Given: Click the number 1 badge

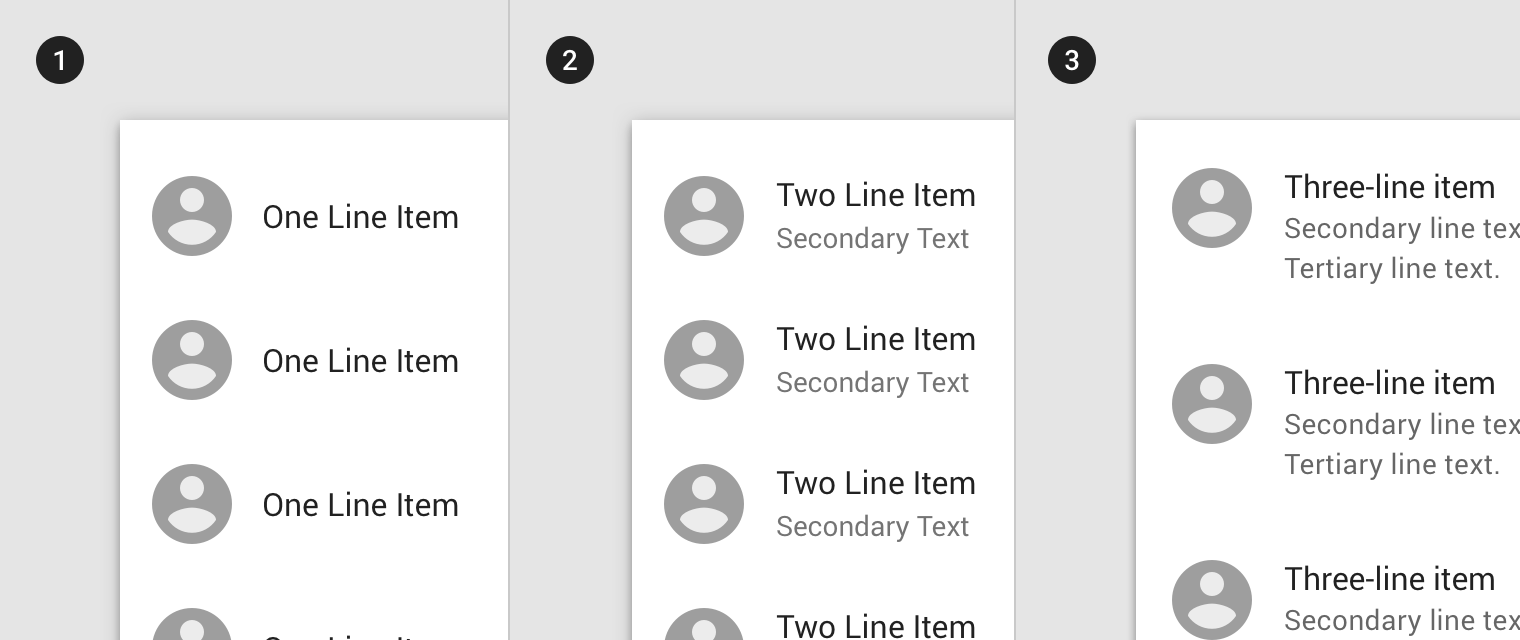Looking at the screenshot, I should click(x=60, y=61).
